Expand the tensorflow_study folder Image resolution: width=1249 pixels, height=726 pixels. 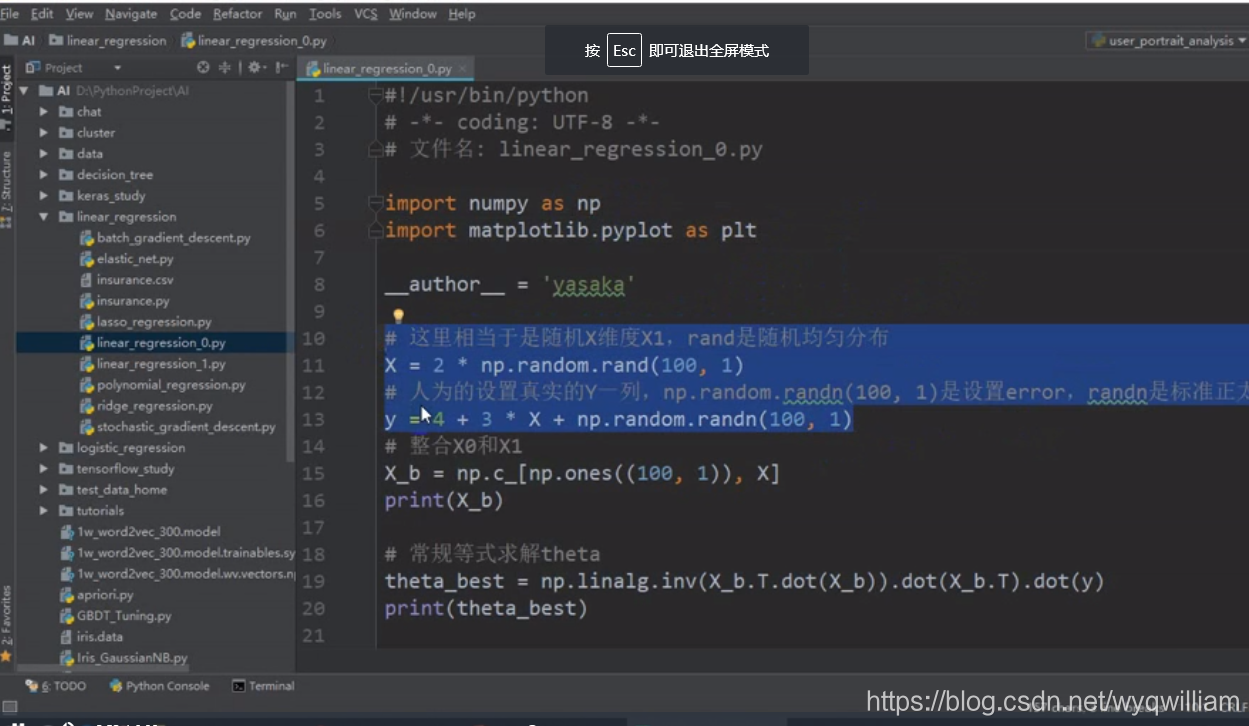[x=43, y=468]
